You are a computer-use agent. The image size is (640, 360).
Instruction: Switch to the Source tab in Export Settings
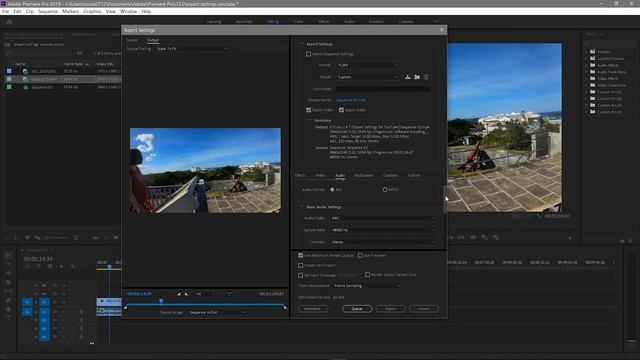coord(132,40)
